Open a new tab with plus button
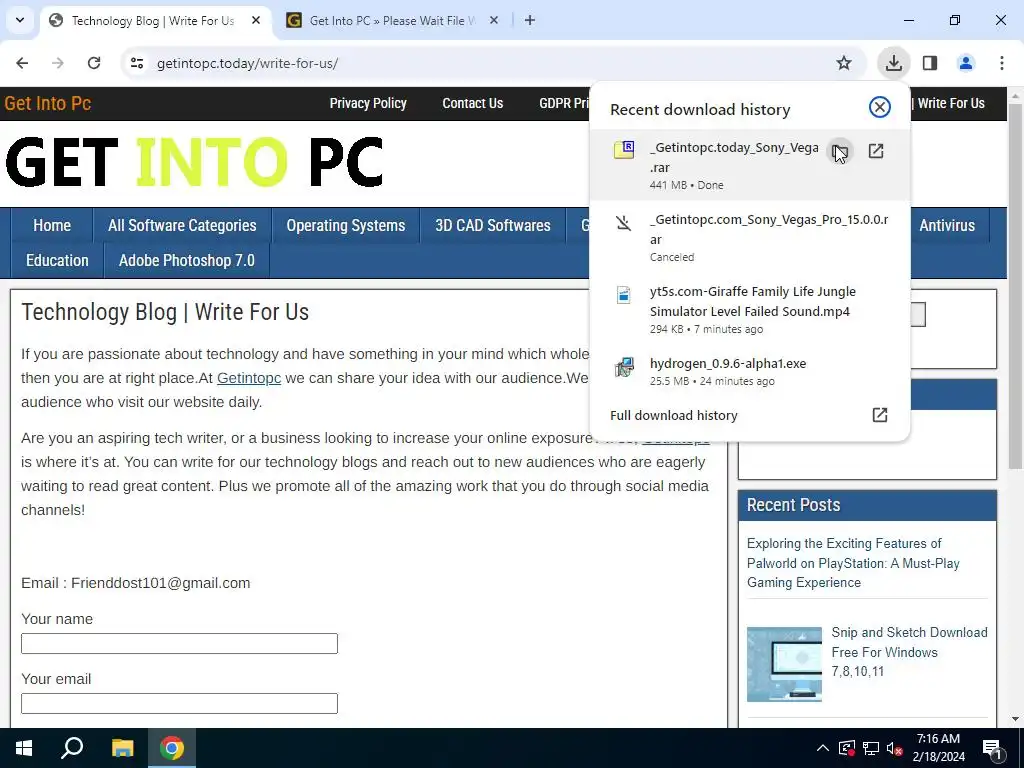Screen dimensions: 1024x768 point(530,20)
